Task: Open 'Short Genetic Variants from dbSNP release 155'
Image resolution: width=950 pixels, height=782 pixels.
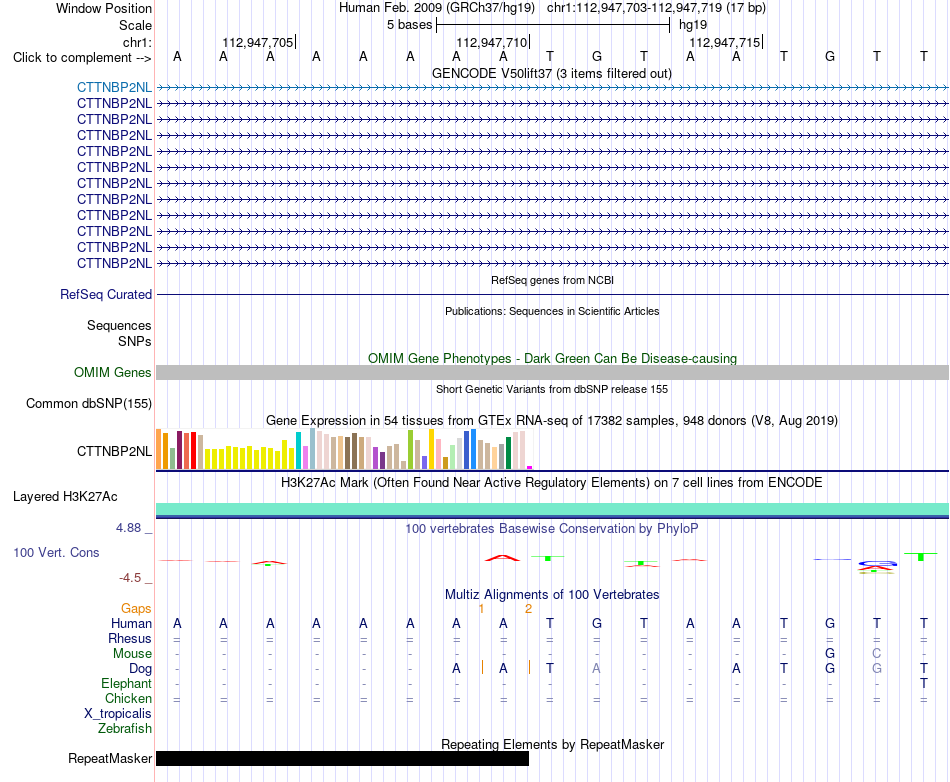Action: (x=552, y=389)
